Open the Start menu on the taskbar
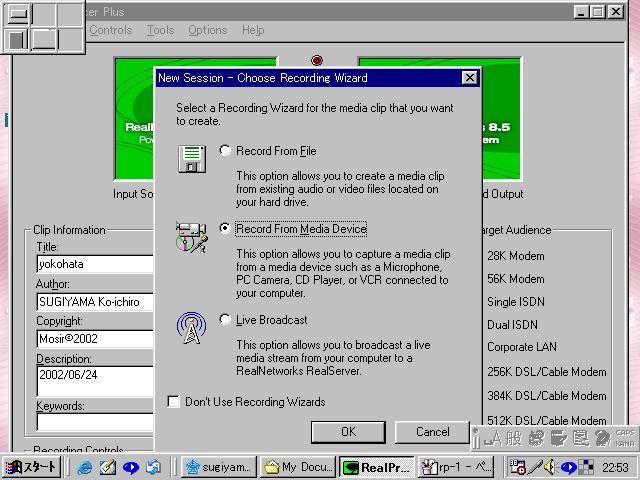The image size is (640, 480). tap(31, 467)
